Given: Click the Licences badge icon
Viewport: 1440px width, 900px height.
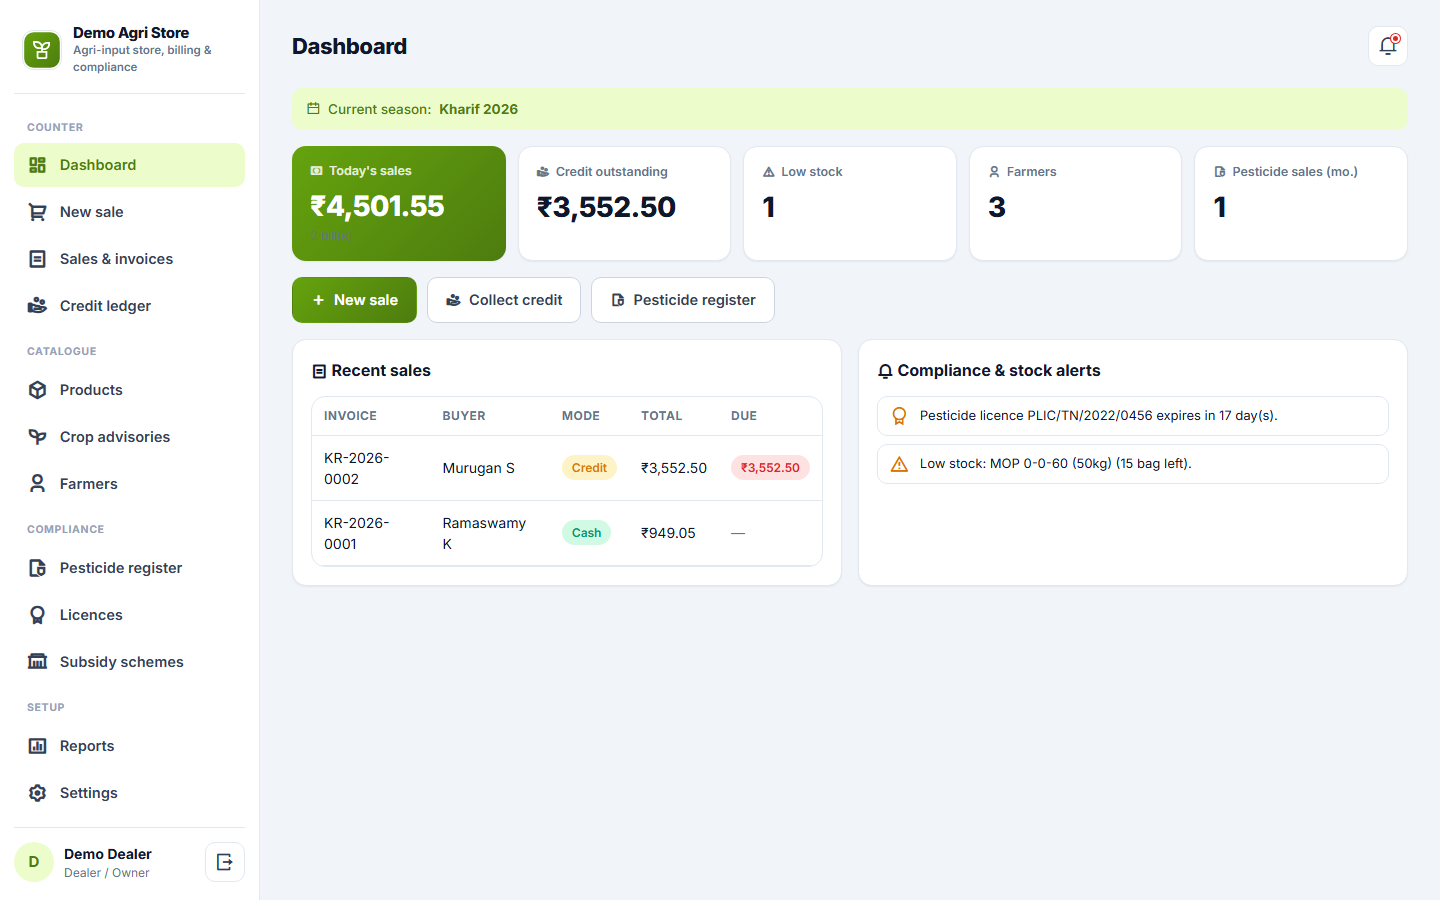Looking at the screenshot, I should [38, 615].
